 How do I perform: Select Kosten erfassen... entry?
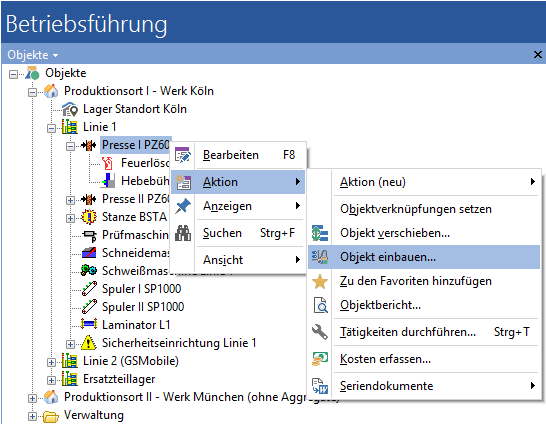click(x=424, y=359)
